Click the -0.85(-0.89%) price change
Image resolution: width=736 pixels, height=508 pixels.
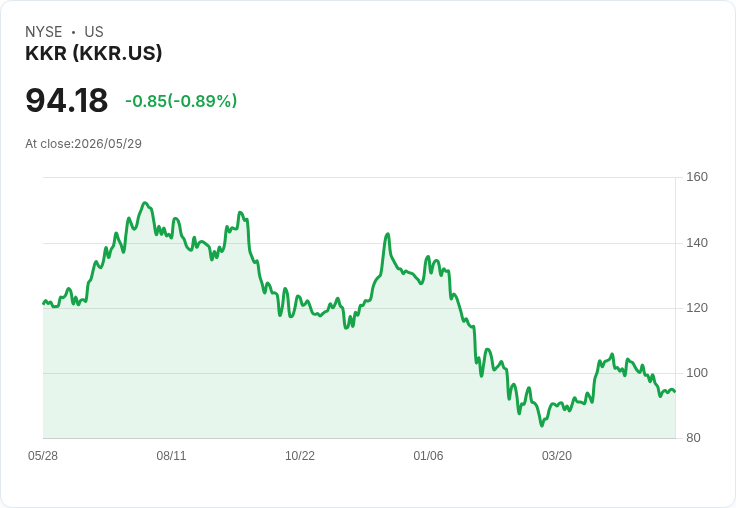[181, 101]
